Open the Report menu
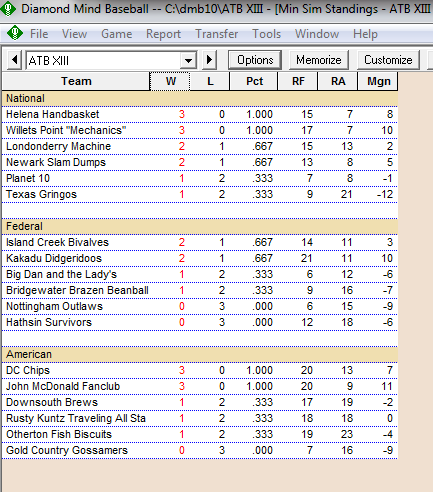The width and height of the screenshot is (433, 492). [x=163, y=34]
